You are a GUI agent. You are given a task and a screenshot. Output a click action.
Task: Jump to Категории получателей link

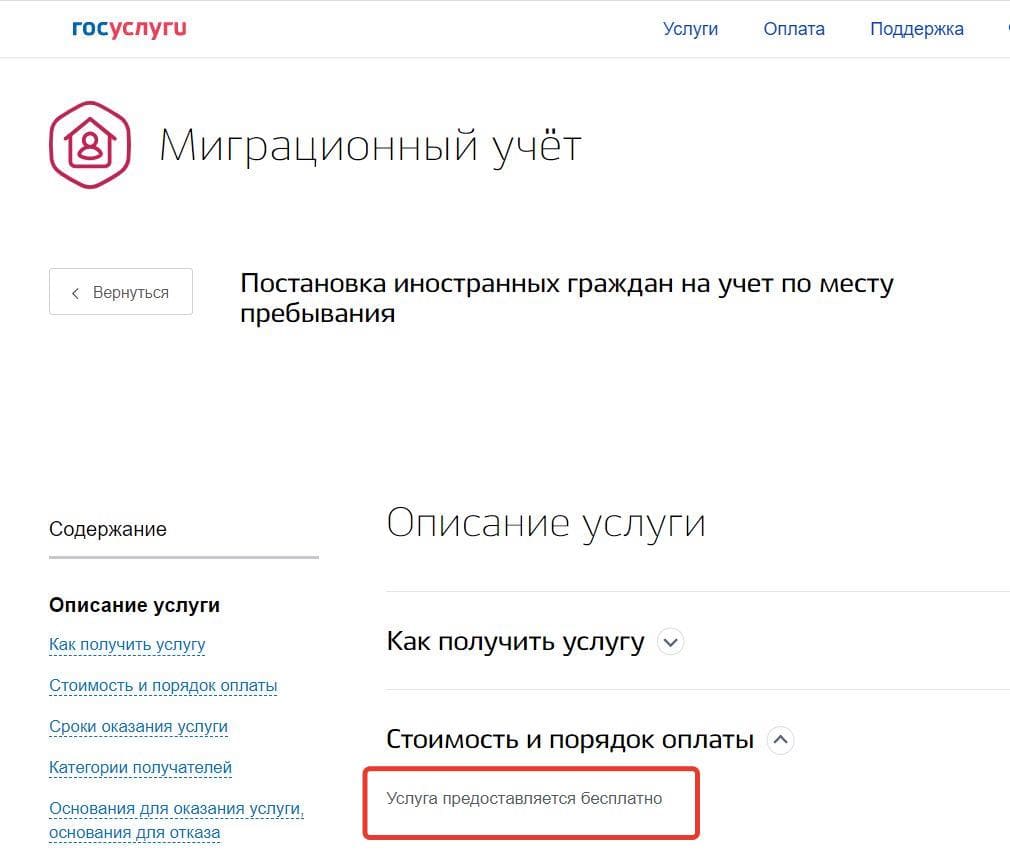(x=140, y=768)
